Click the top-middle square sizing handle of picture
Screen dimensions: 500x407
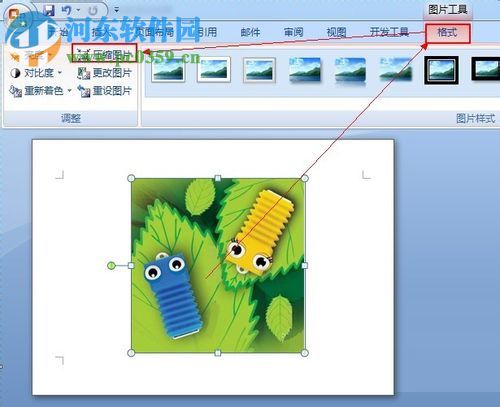point(218,178)
